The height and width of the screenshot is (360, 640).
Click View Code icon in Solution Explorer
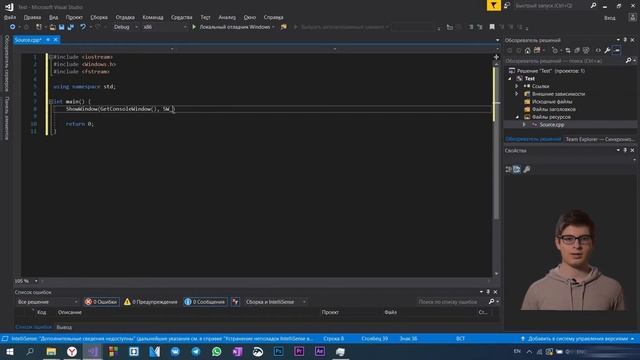pyautogui.click(x=598, y=51)
